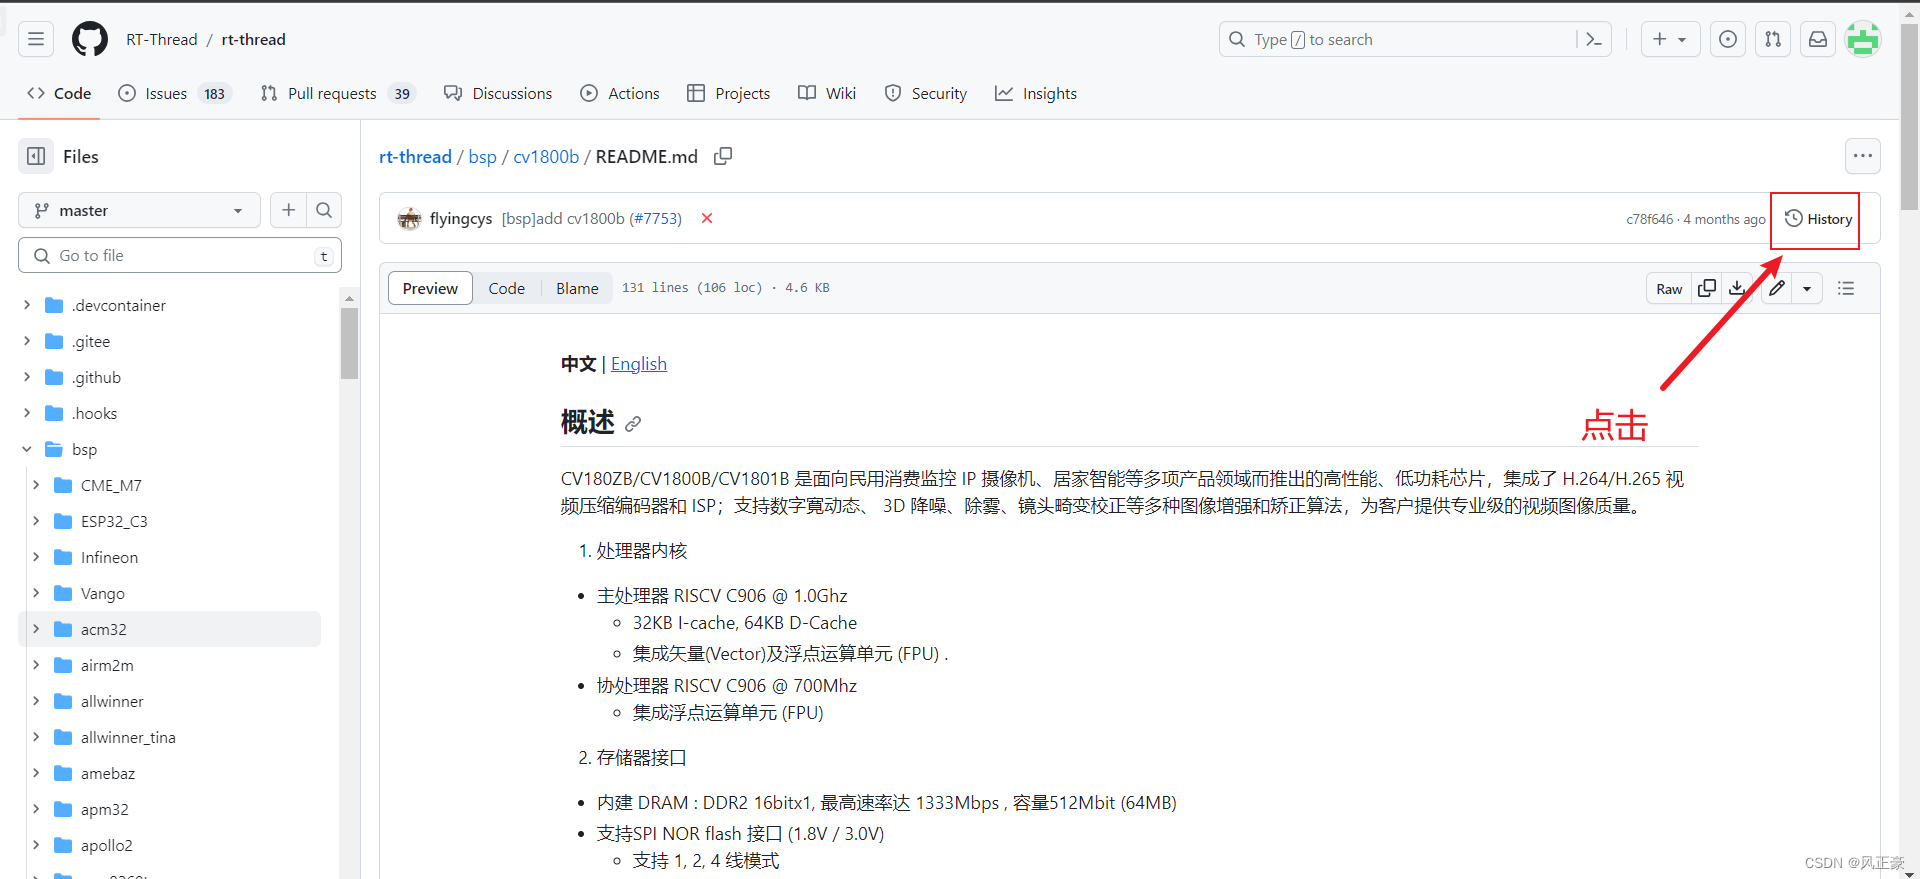Open the English README link

tap(639, 364)
